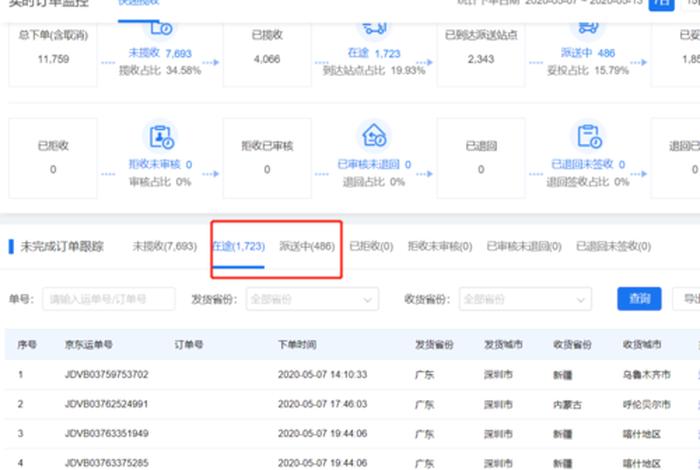Switch to the 已审核未退回(0) tab
700x470 pixels.
[x=524, y=246]
